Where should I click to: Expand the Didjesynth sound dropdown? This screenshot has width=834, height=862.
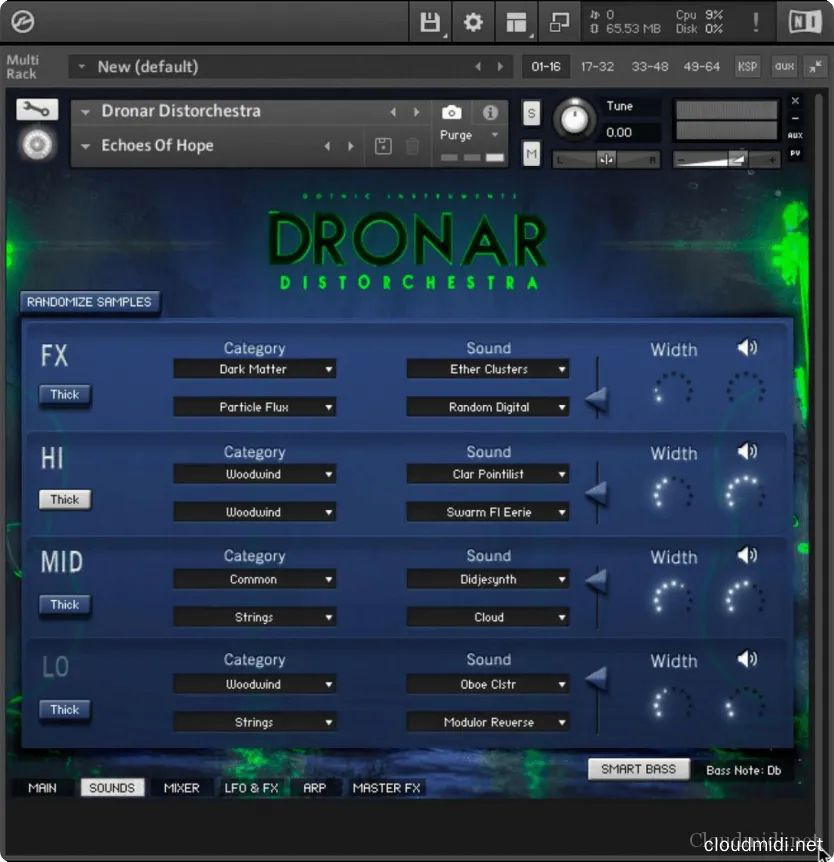tap(488, 579)
